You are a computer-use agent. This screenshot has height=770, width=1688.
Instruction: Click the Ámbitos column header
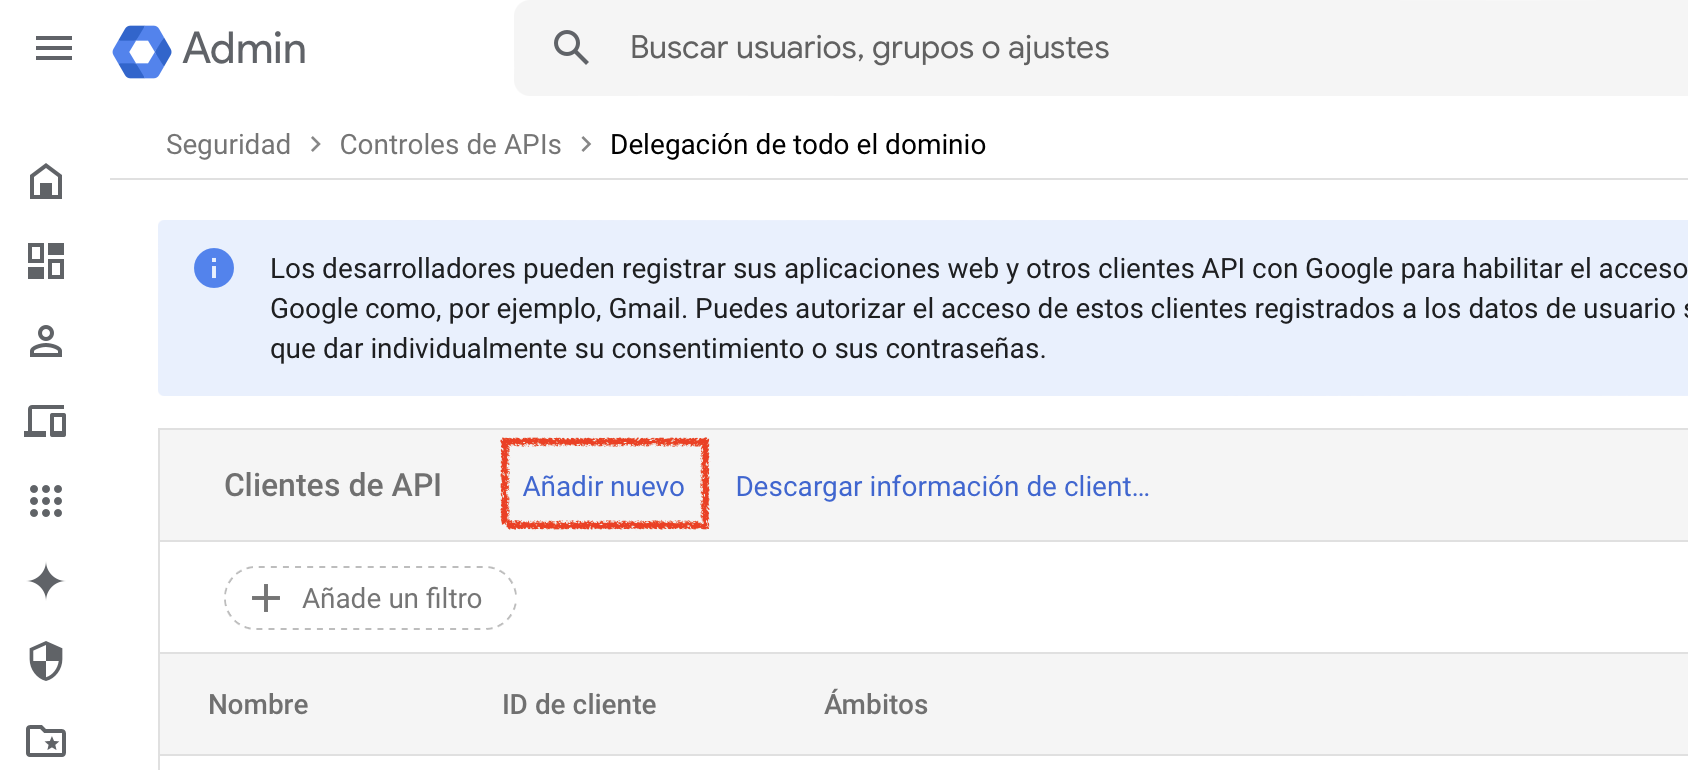coord(876,703)
